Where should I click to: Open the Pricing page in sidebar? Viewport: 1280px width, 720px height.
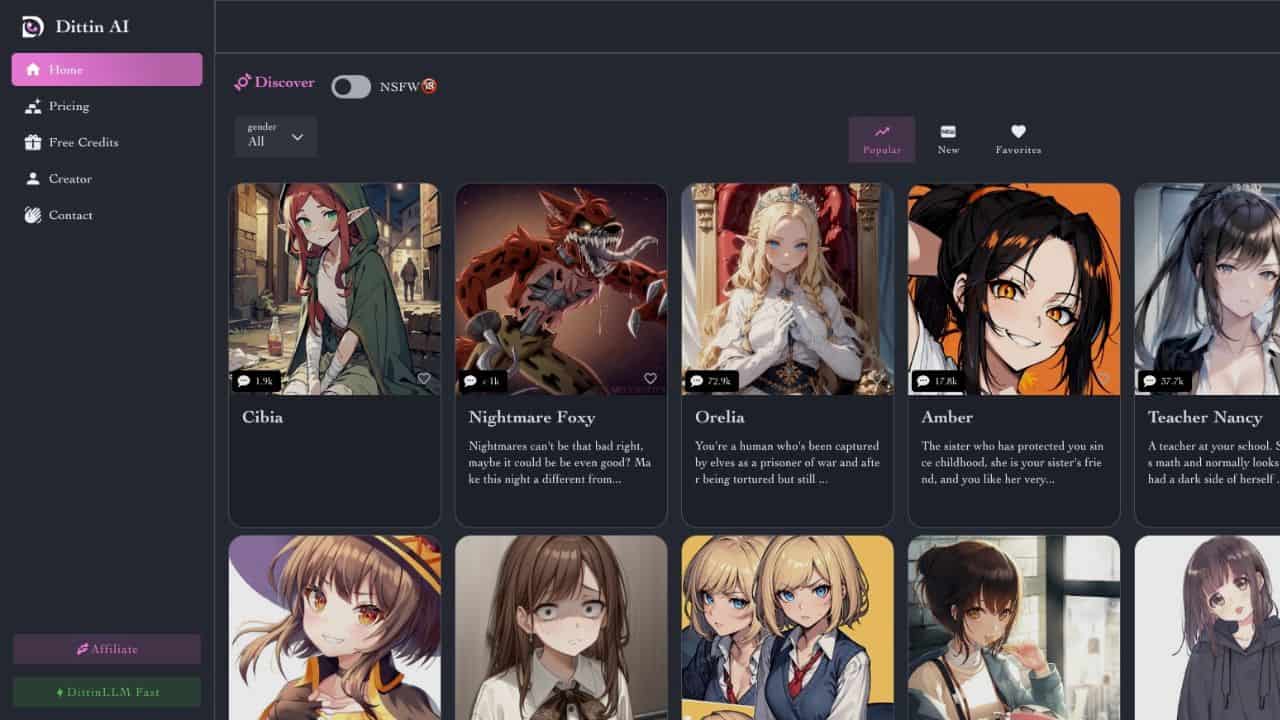(x=107, y=106)
